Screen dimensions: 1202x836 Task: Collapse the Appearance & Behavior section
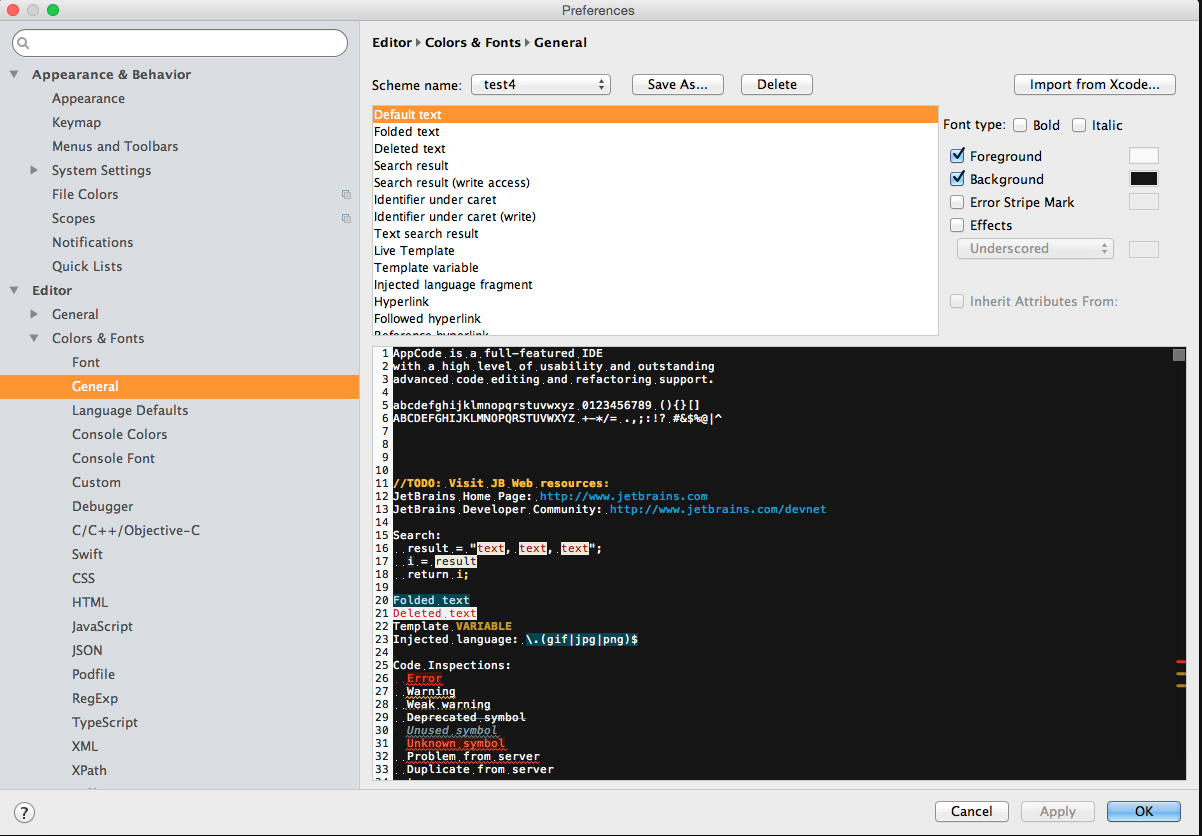point(14,74)
